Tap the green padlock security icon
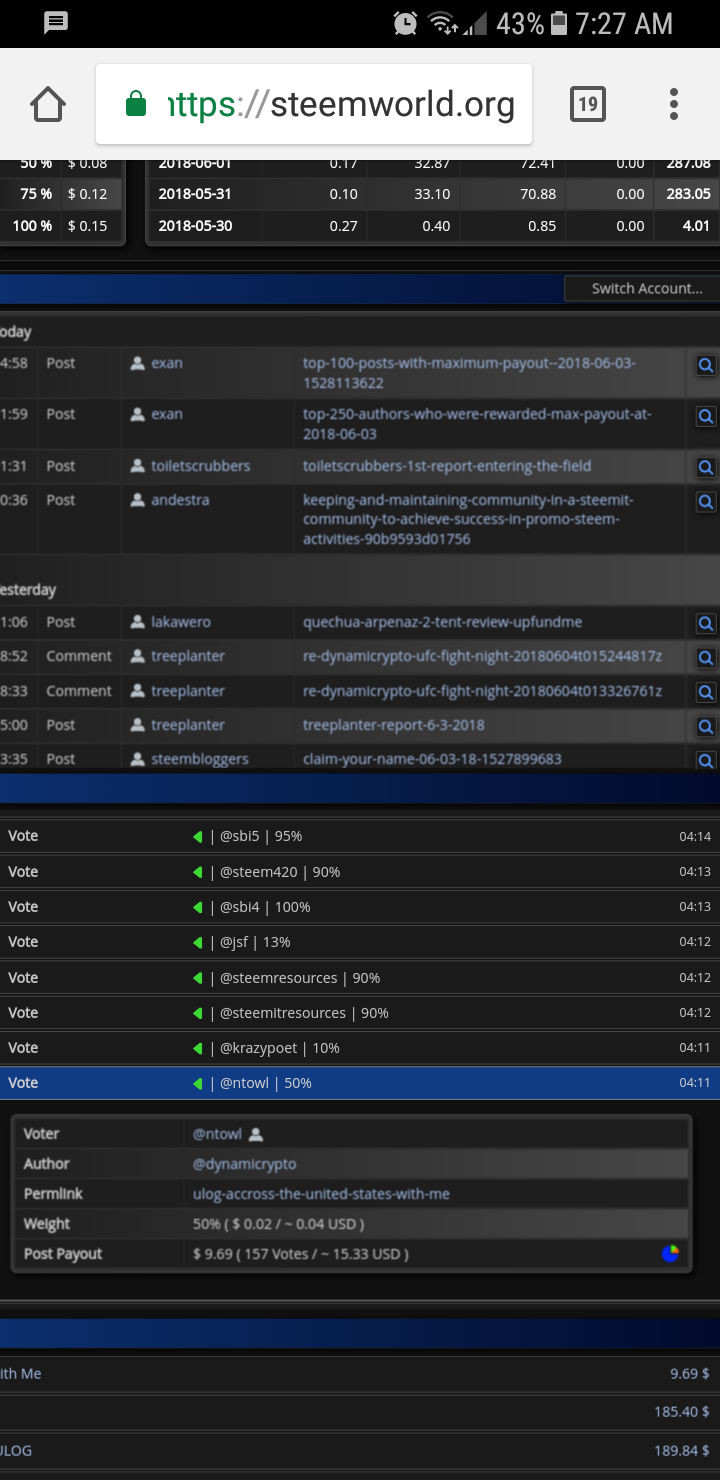This screenshot has width=720, height=1480. click(x=136, y=104)
